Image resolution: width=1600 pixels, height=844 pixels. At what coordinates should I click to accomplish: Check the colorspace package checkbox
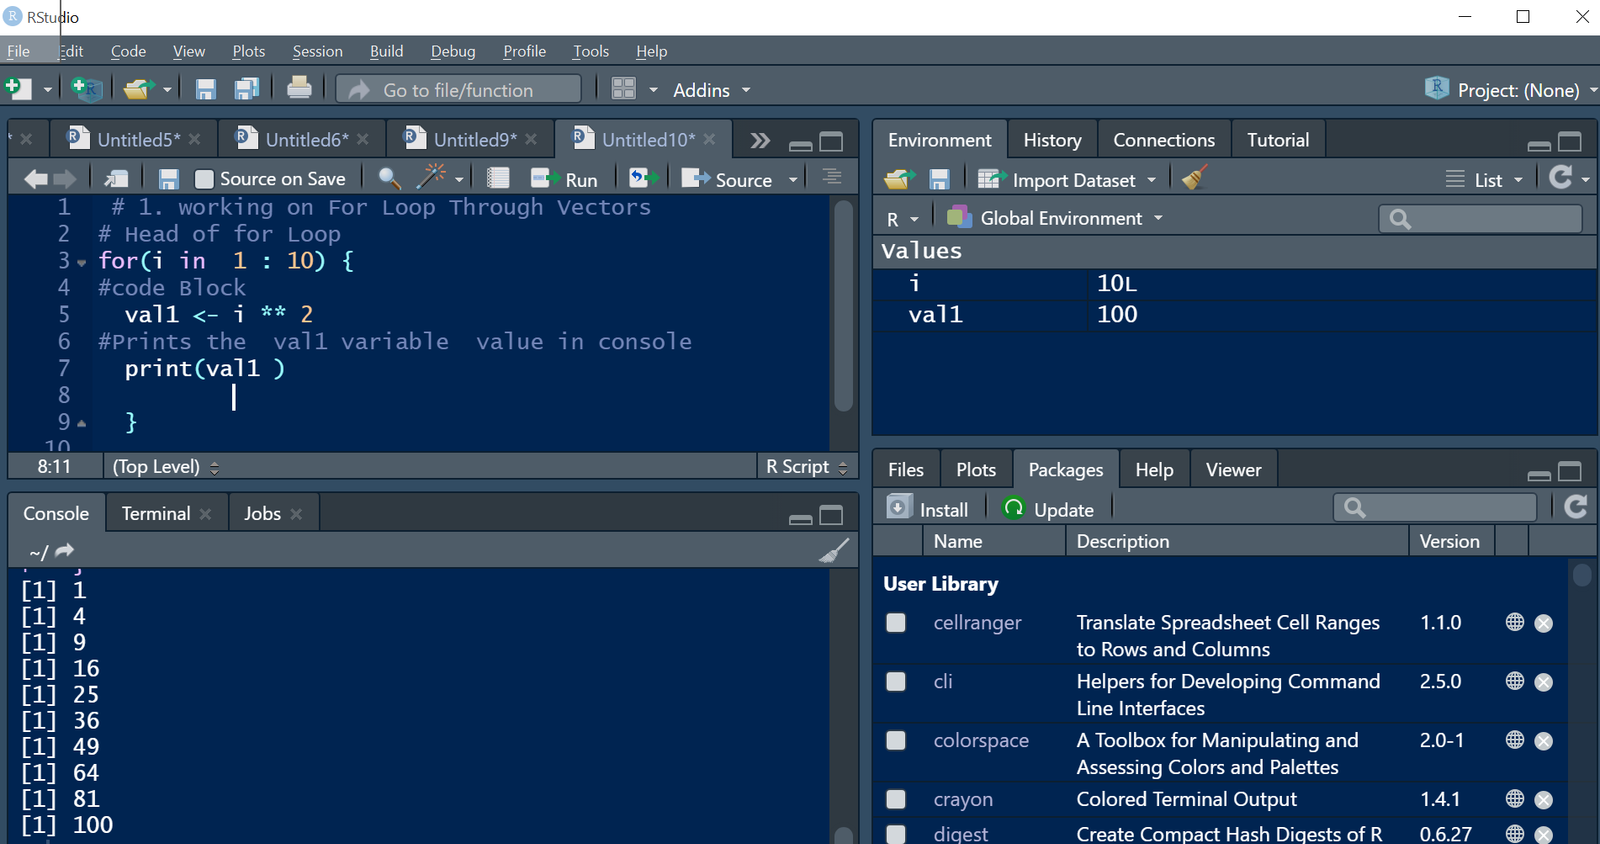(896, 740)
